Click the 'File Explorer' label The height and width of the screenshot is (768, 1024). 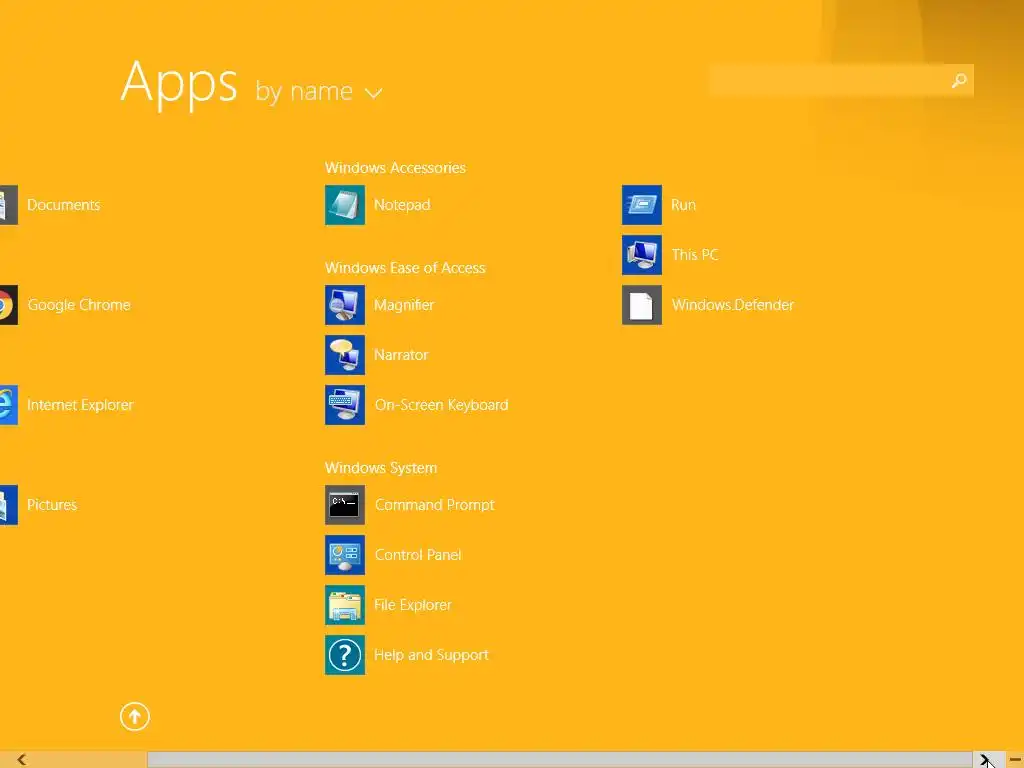[413, 605]
